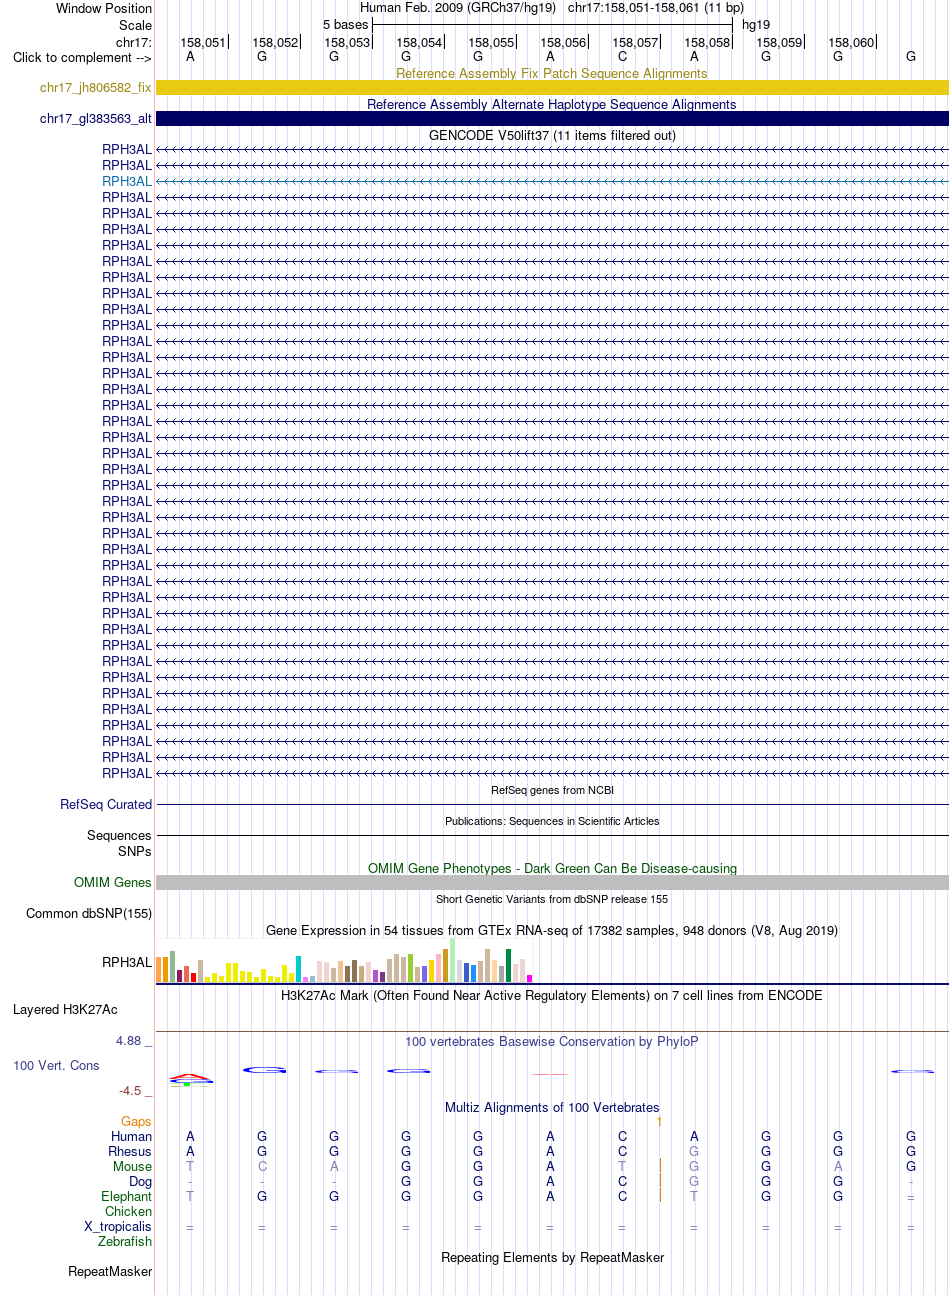Open the GENCODE V50lift37 track title
Viewport: 950px width, 1295px height.
(552, 135)
